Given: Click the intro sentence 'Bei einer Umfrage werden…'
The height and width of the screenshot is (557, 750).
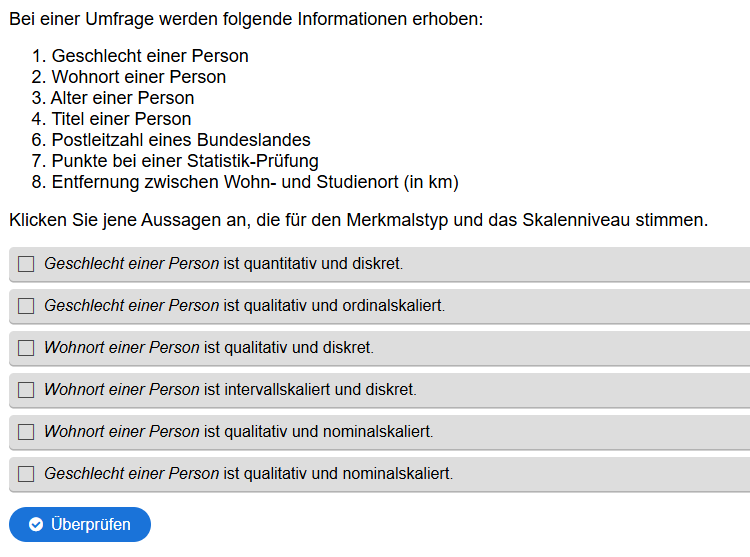Looking at the screenshot, I should click(x=246, y=19).
